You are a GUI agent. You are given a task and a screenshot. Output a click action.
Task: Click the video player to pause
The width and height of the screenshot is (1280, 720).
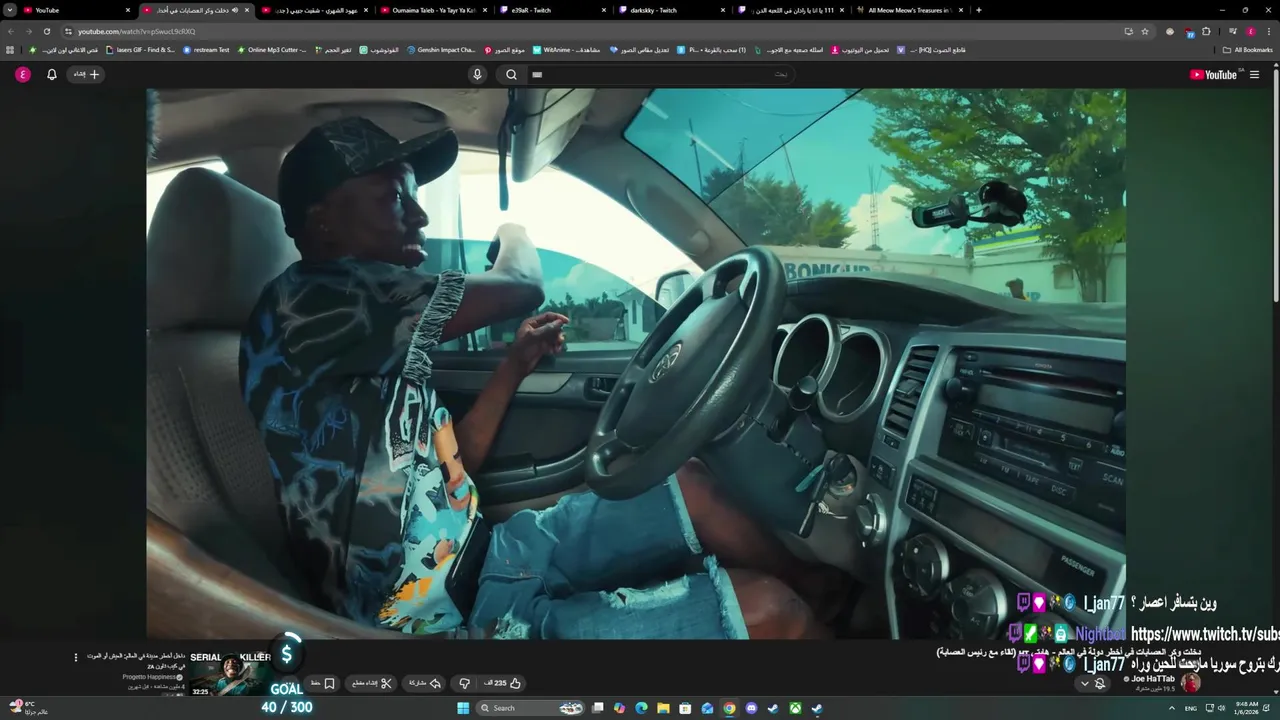coord(636,363)
